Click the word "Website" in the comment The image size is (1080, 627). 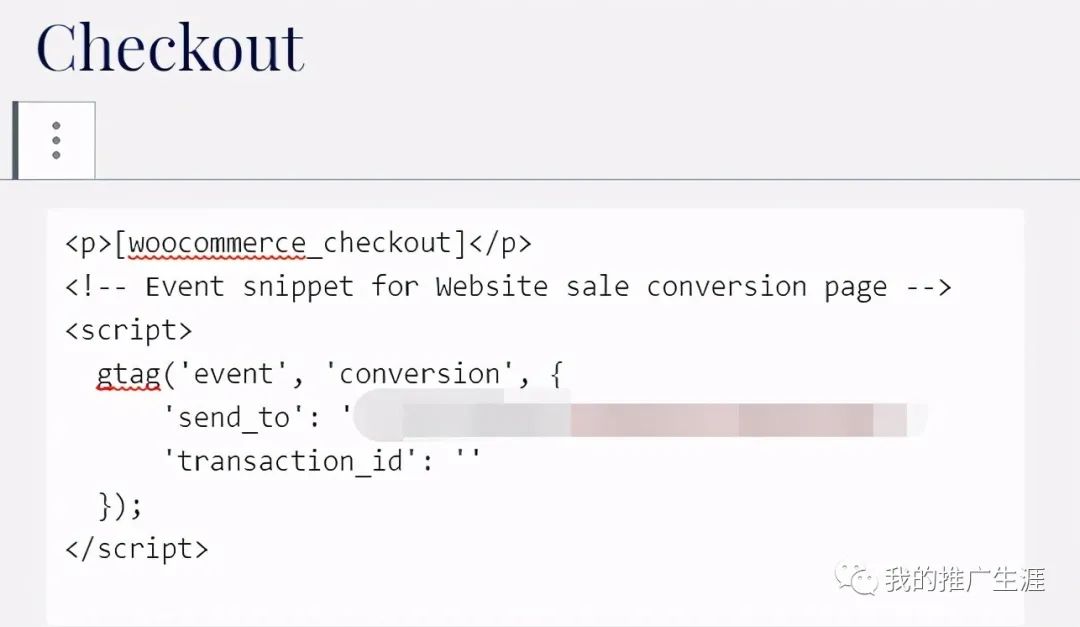click(x=491, y=287)
